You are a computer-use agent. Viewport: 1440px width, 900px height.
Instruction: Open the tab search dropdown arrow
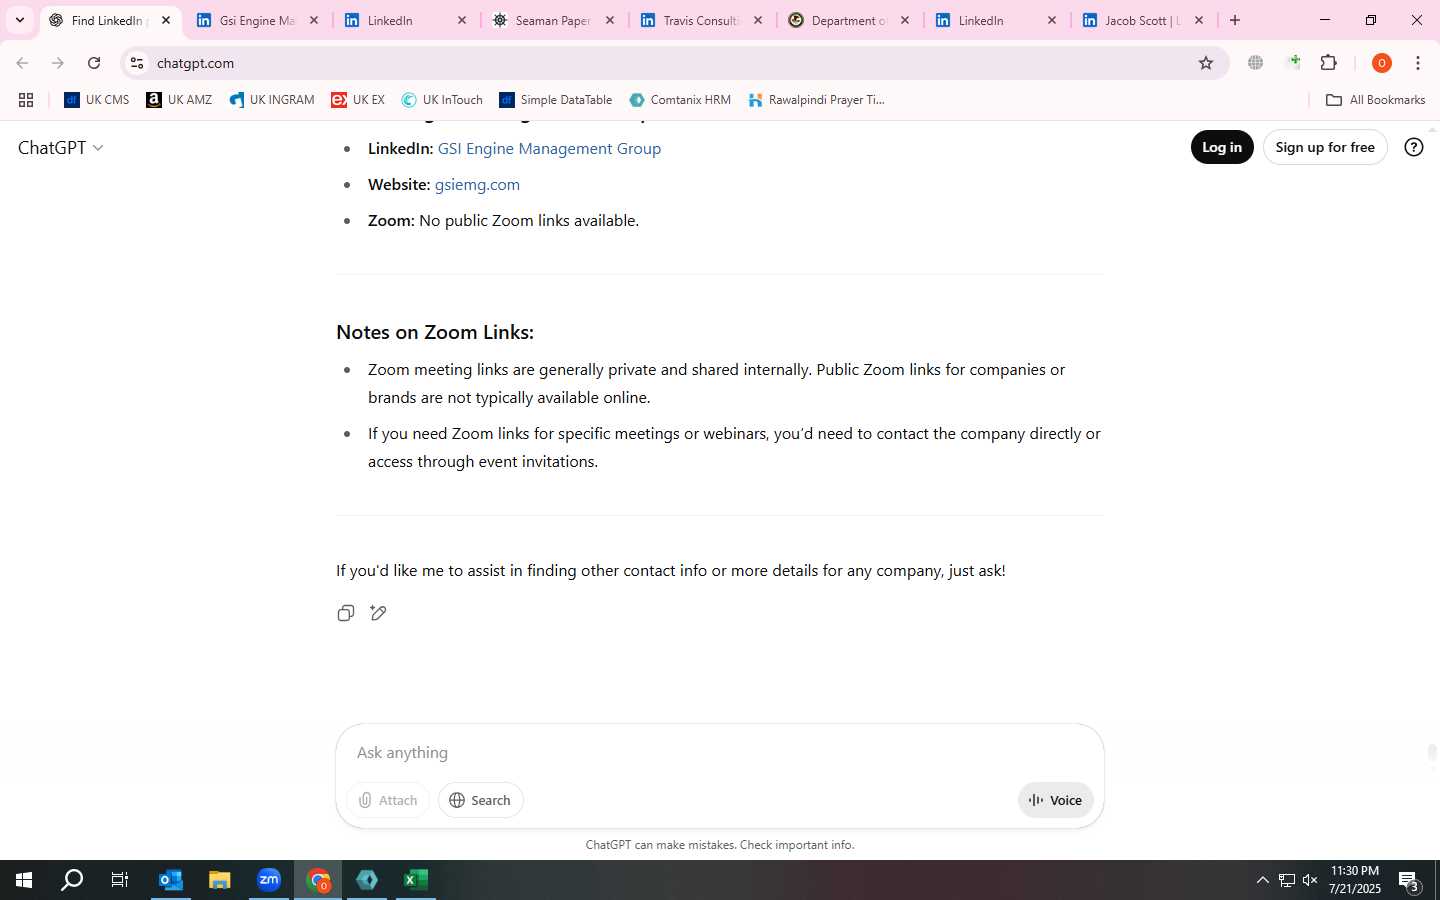point(19,20)
